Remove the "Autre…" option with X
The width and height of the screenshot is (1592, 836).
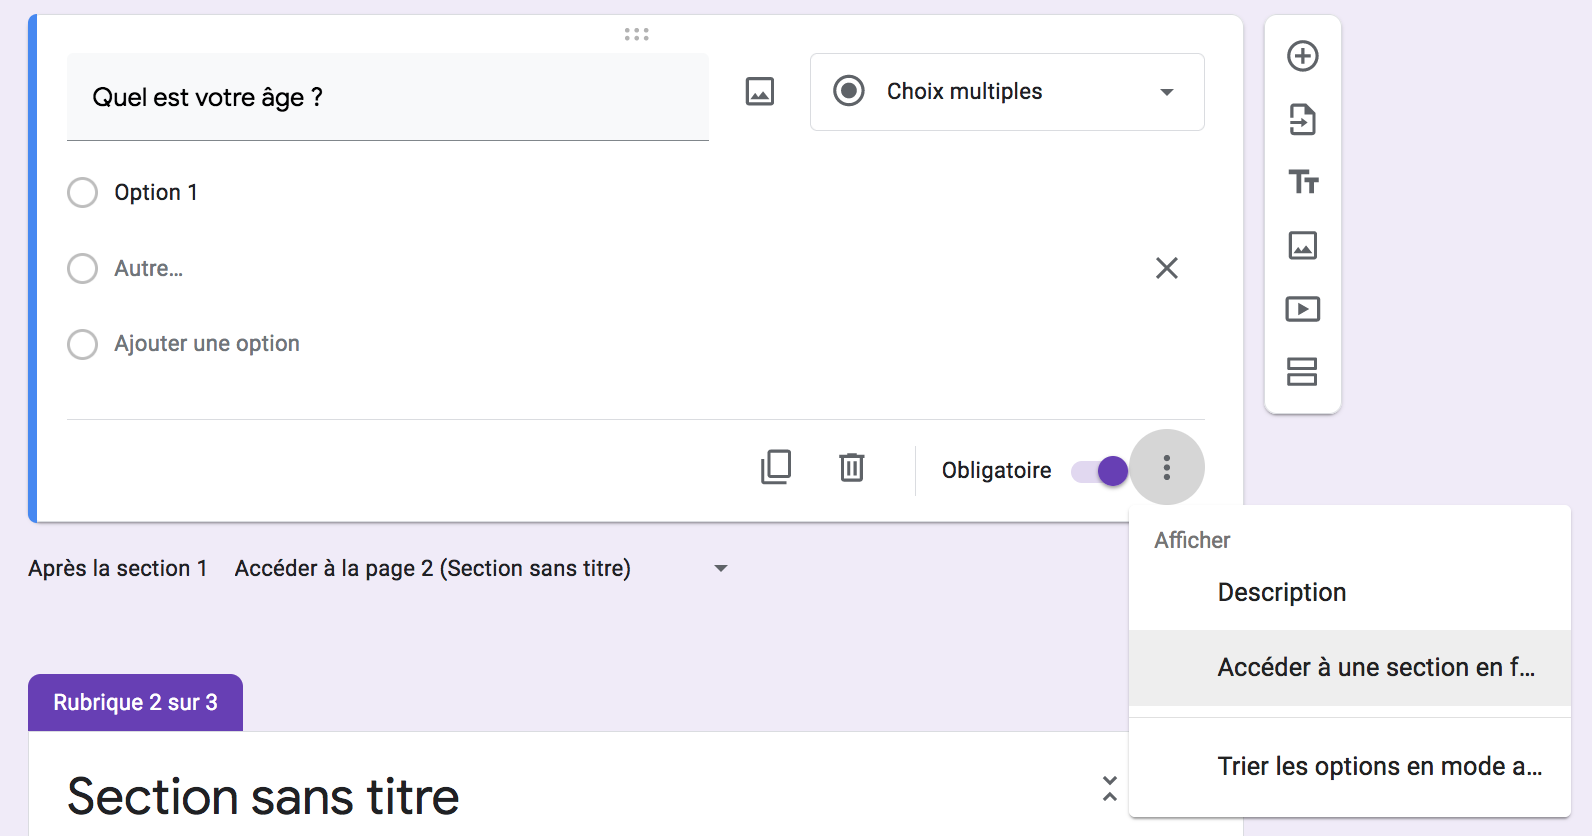[x=1167, y=268]
